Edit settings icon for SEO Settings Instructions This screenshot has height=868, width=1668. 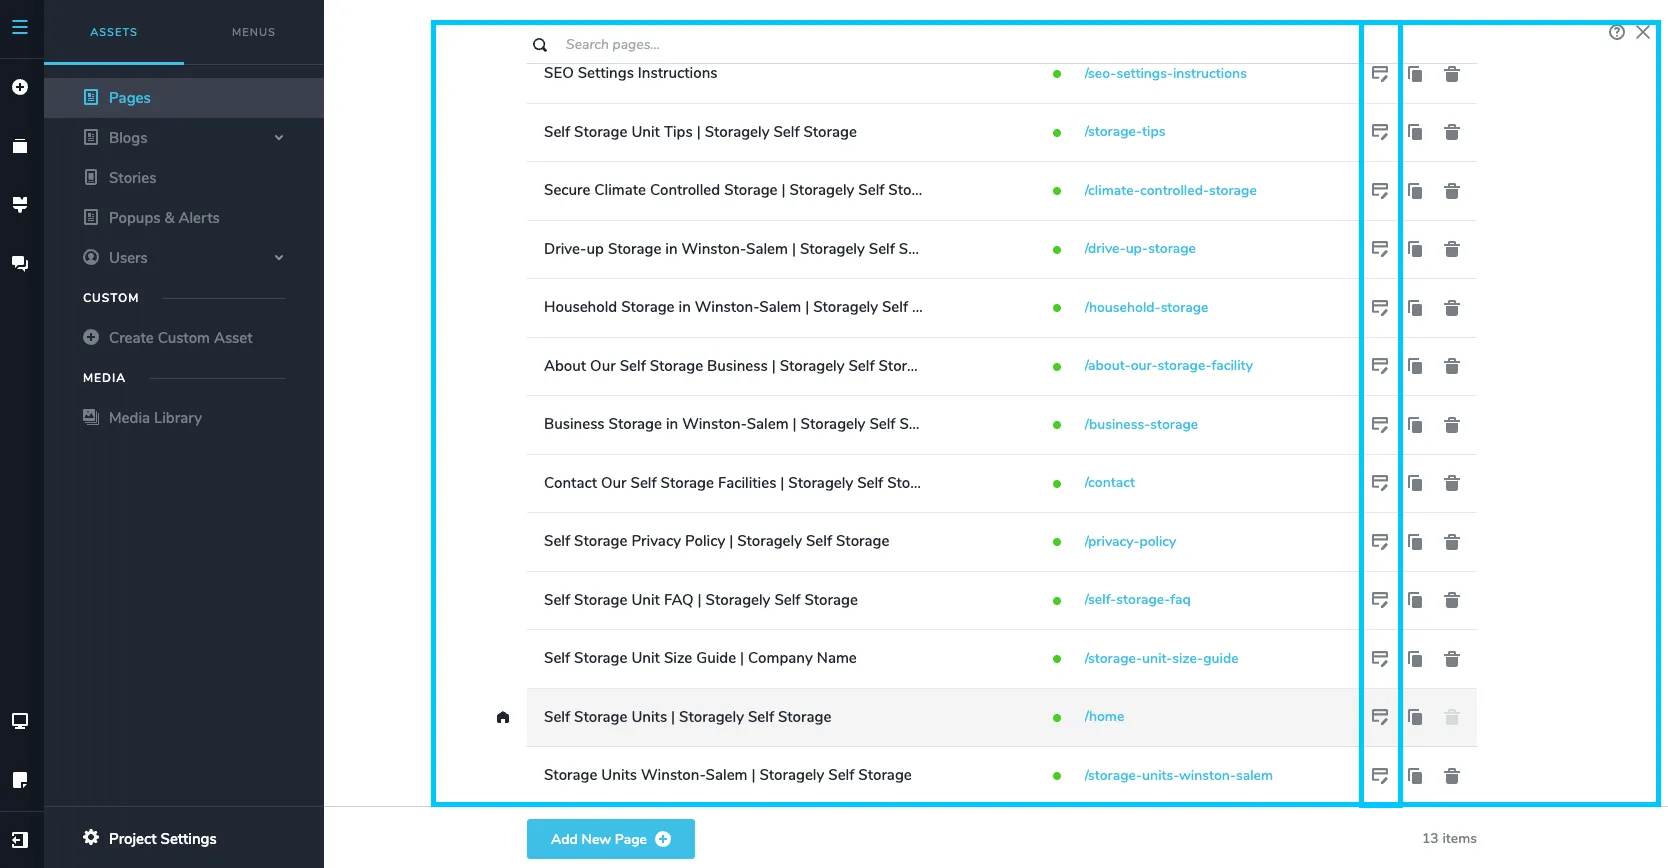pos(1380,74)
